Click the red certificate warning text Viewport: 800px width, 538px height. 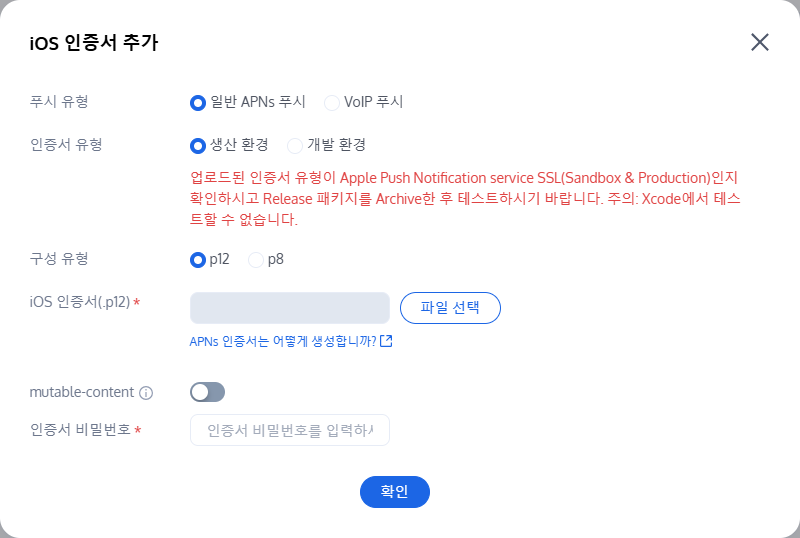coord(465,198)
